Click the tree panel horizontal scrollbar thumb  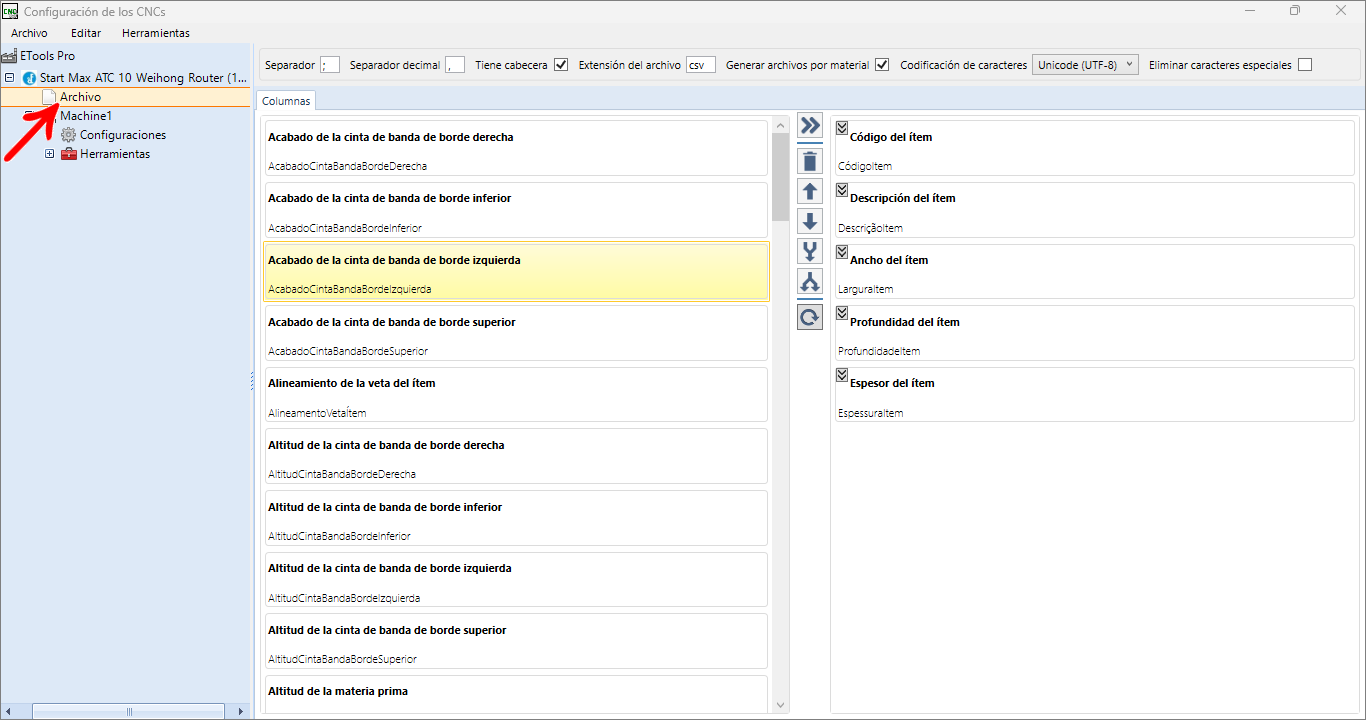[128, 711]
